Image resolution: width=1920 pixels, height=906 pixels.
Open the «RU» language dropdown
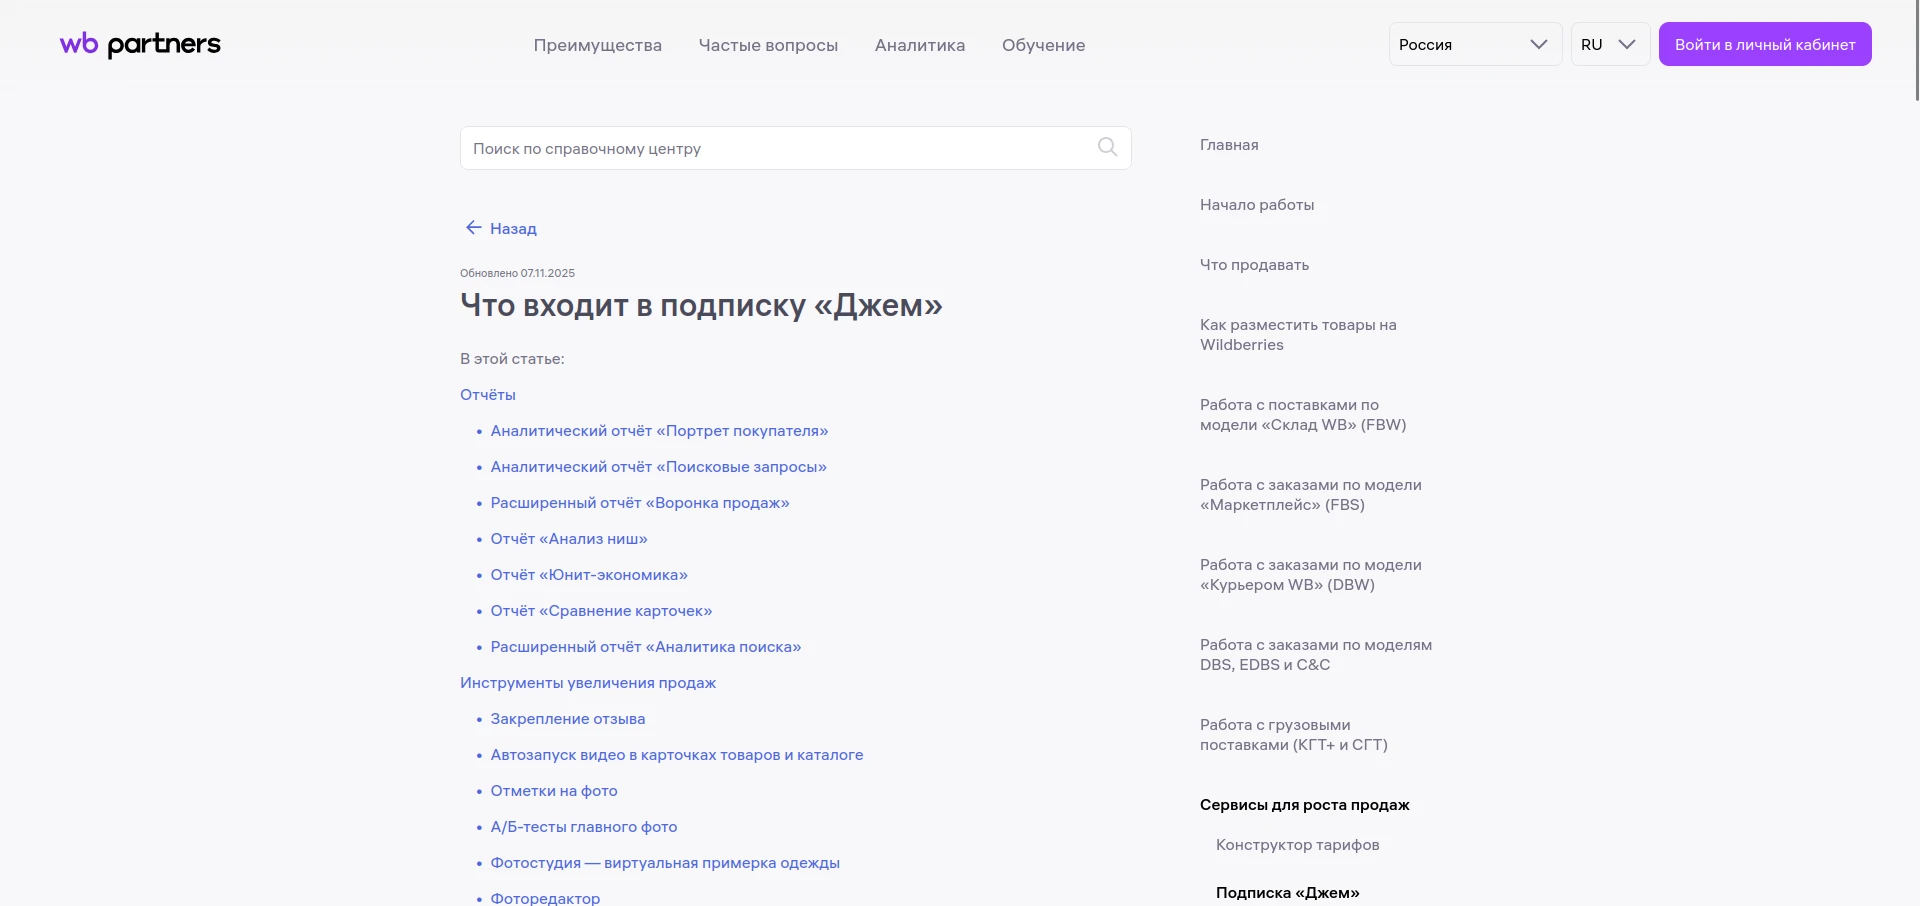click(1608, 44)
